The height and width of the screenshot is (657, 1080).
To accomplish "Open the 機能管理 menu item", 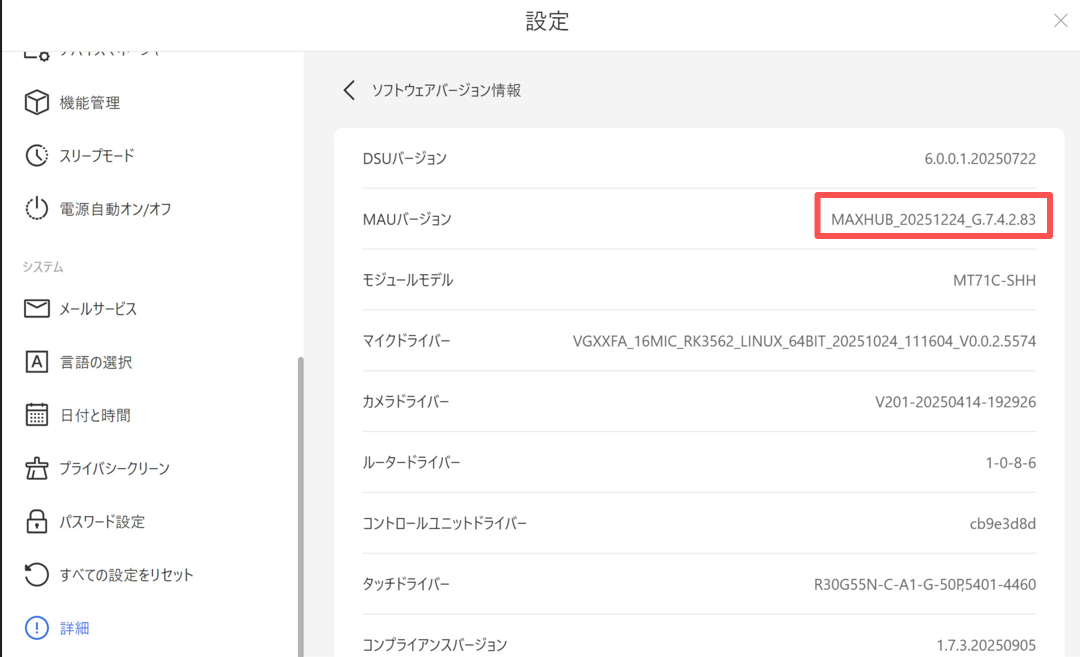I will (x=90, y=103).
